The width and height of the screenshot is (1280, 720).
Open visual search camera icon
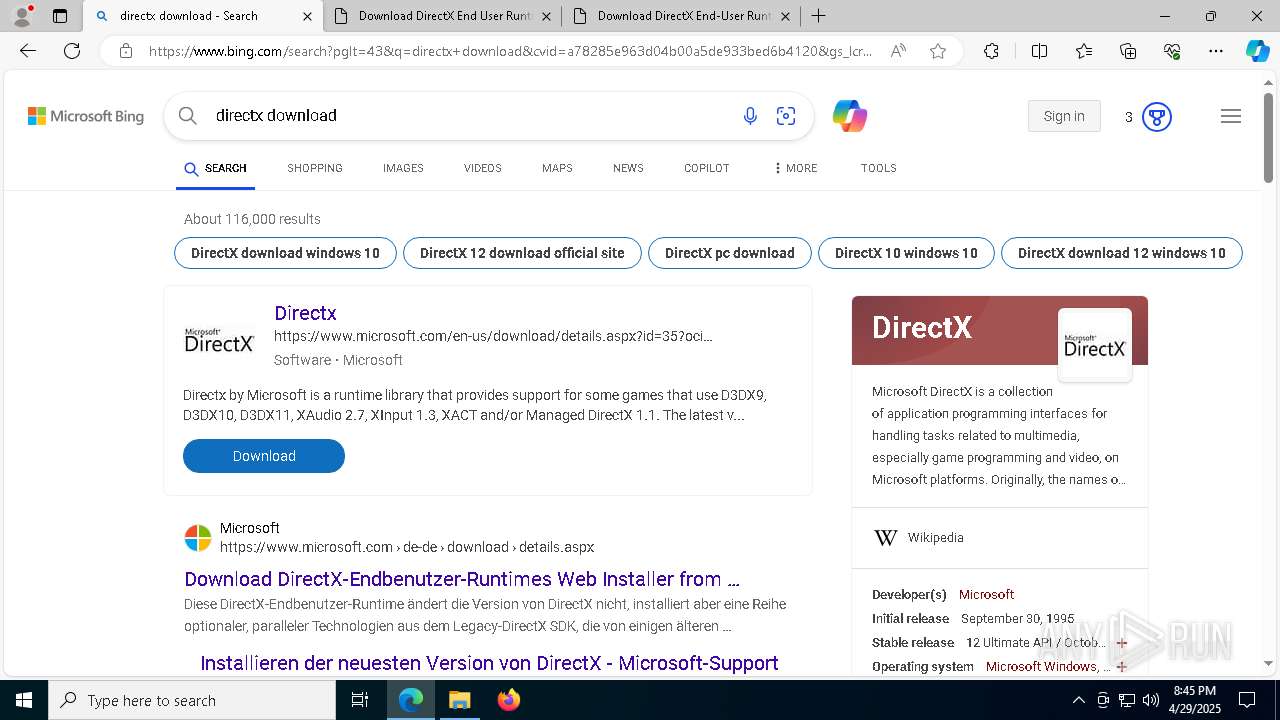(786, 116)
